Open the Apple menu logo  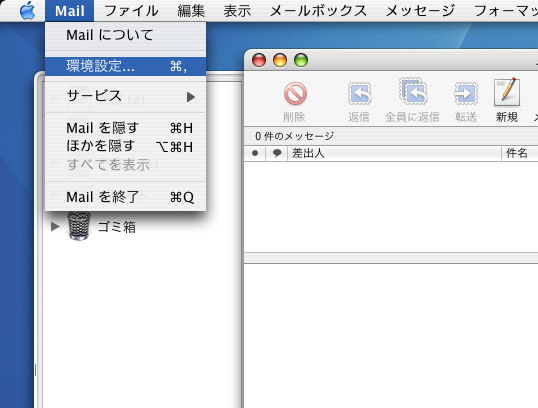coord(27,11)
